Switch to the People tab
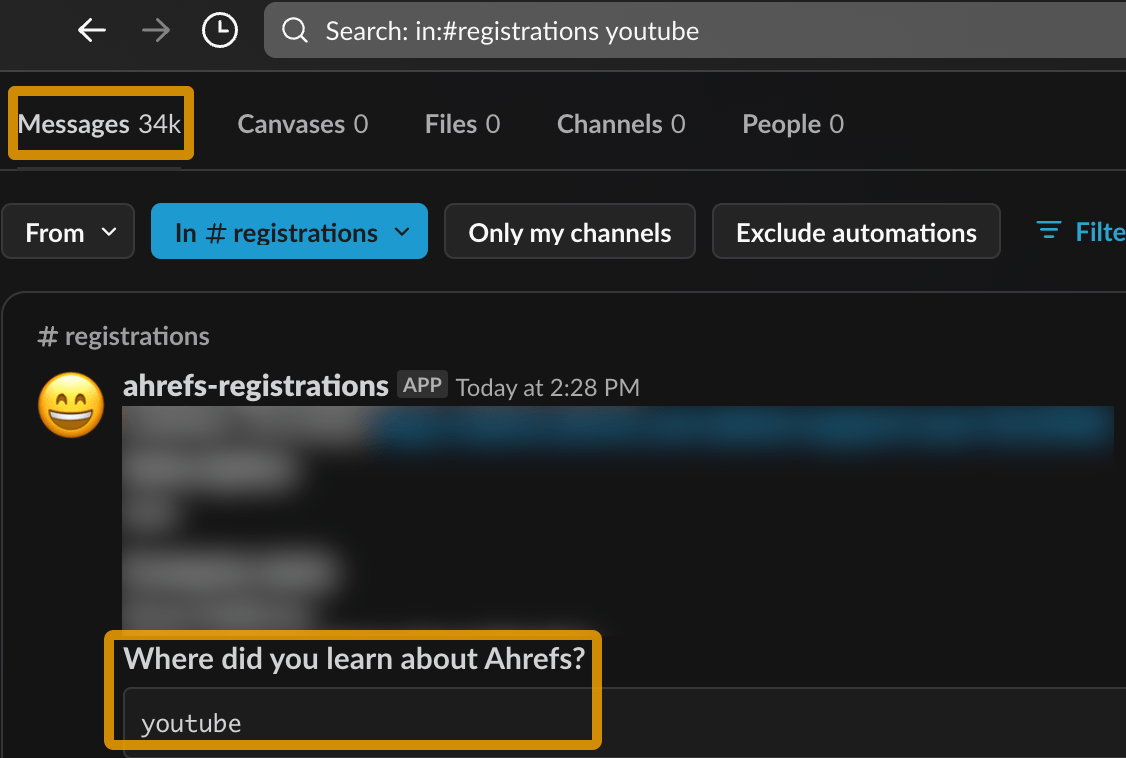Screen dimensions: 1126x758 click(793, 124)
